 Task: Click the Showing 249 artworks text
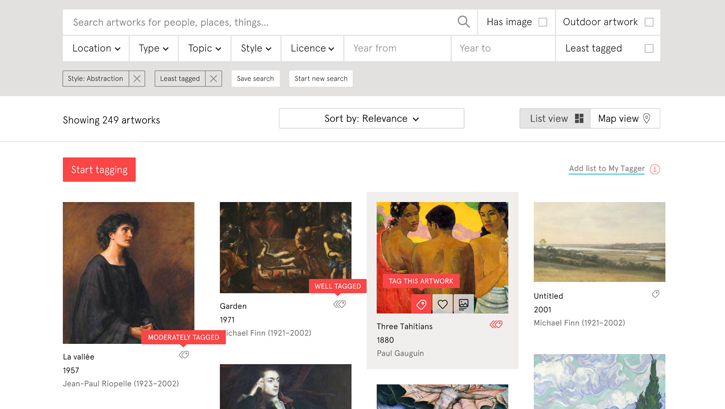pos(111,120)
